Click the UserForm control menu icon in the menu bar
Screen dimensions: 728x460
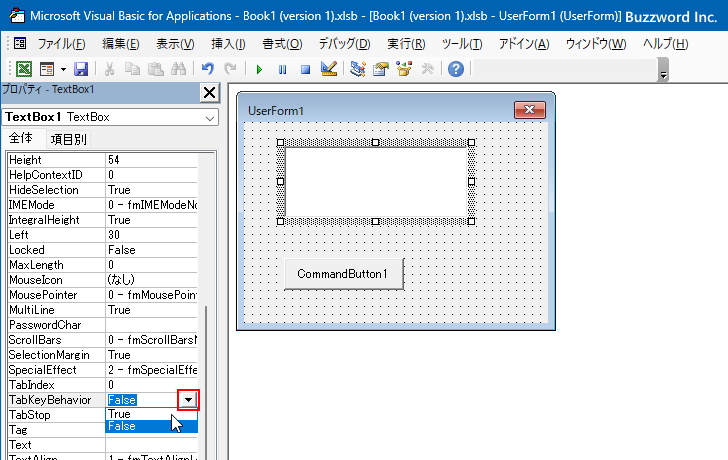click(x=20, y=43)
